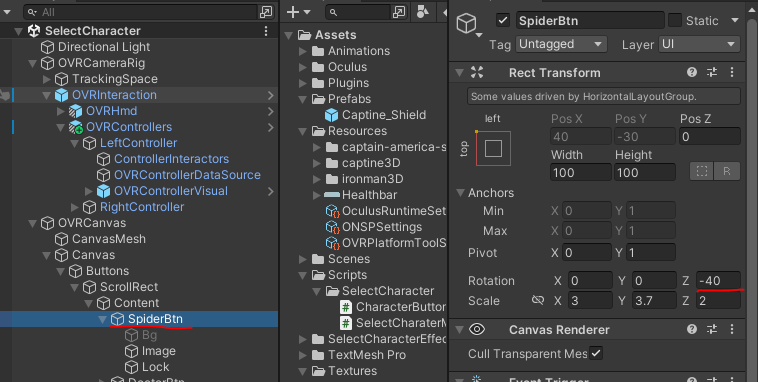
Task: Open Tag dropdown showing Untagged
Action: pyautogui.click(x=561, y=44)
